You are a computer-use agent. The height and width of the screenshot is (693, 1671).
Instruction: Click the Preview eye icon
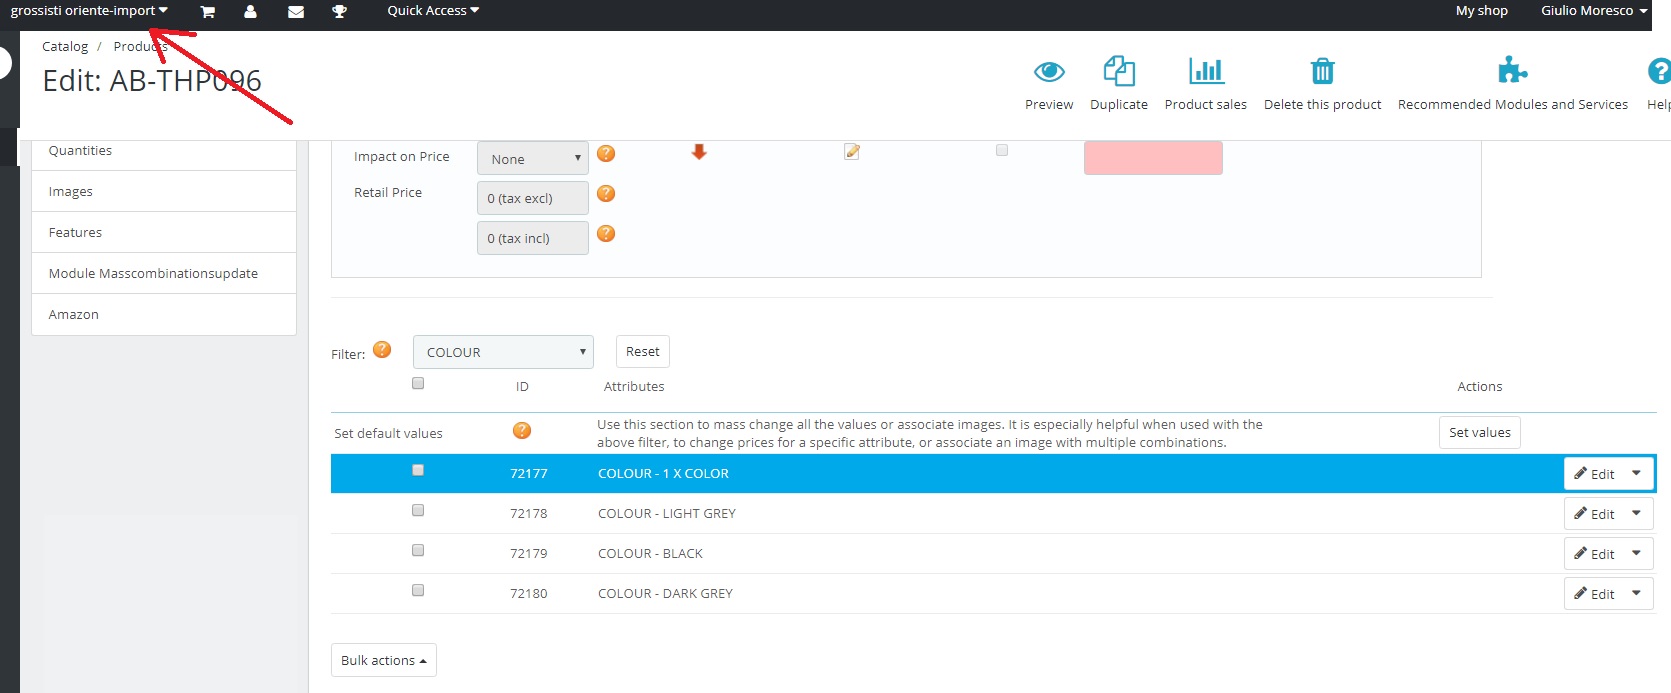click(1049, 72)
